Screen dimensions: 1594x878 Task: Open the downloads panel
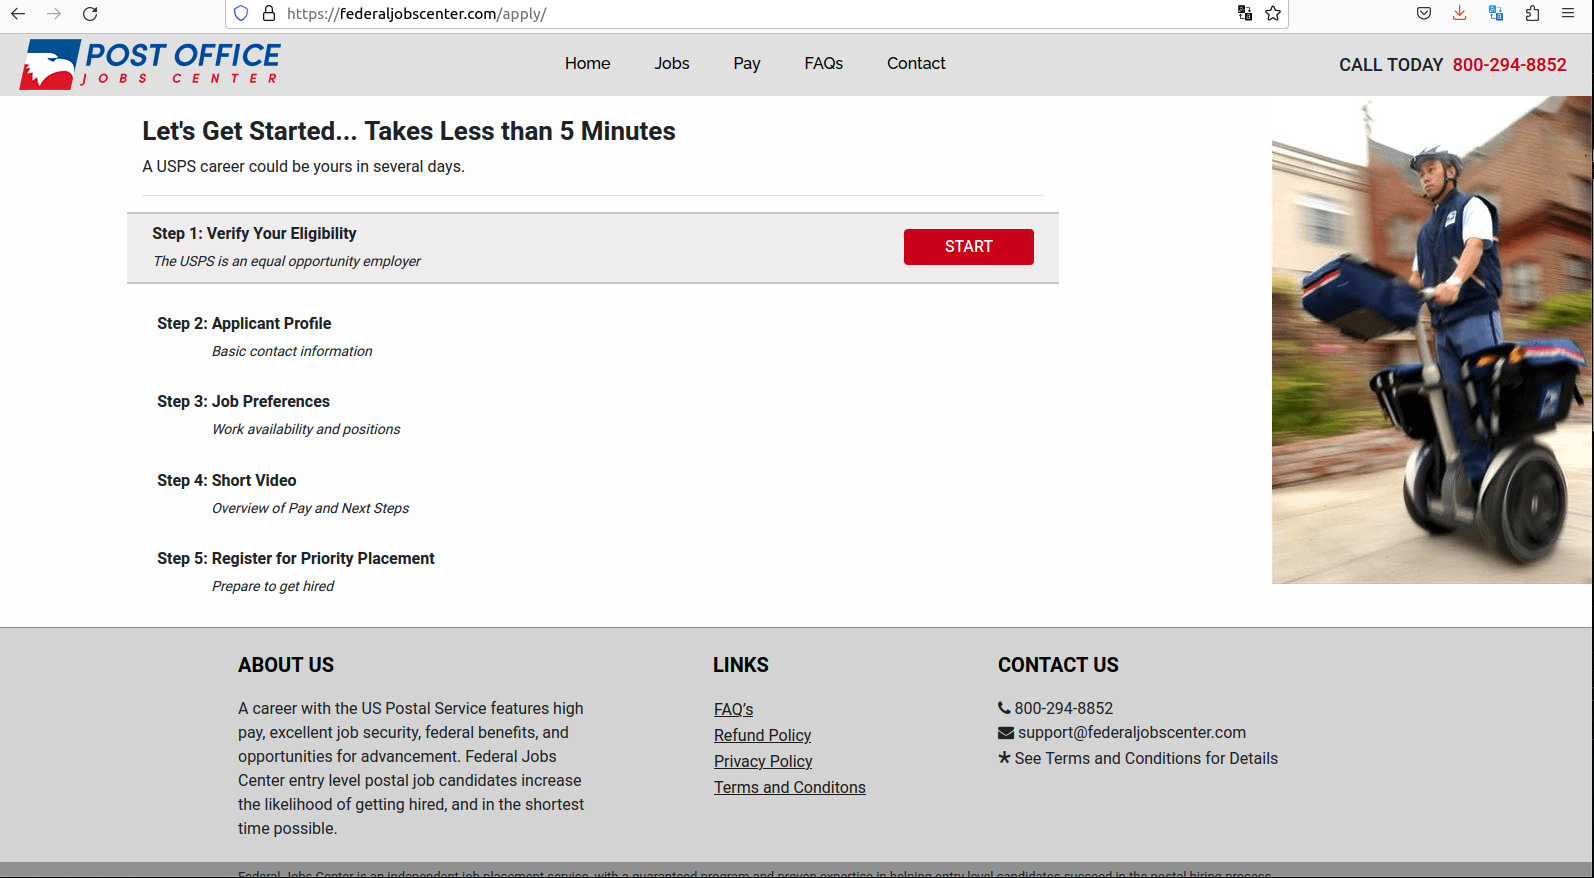pos(1460,13)
